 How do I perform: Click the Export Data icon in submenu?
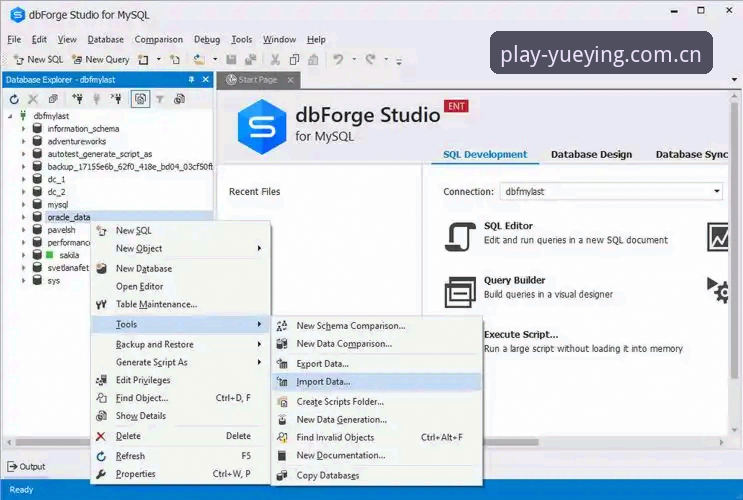pyautogui.click(x=282, y=364)
